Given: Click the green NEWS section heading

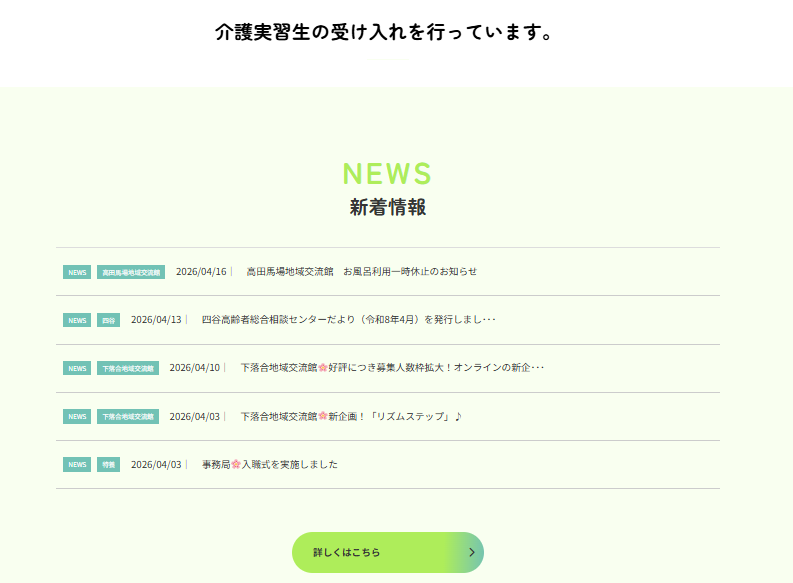Looking at the screenshot, I should pos(387,174).
